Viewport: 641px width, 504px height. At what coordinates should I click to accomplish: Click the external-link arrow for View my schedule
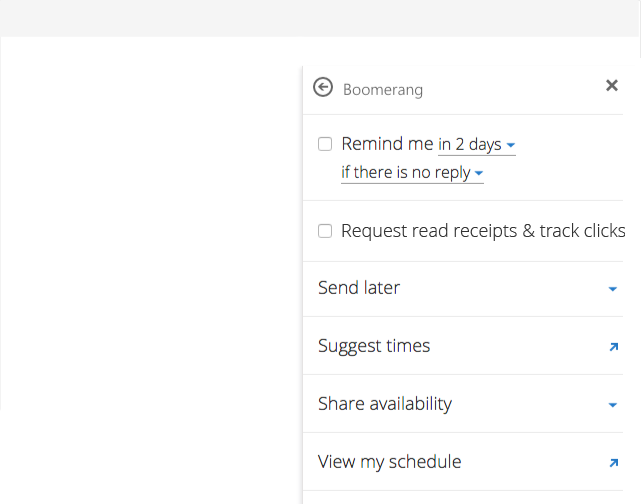[614, 463]
